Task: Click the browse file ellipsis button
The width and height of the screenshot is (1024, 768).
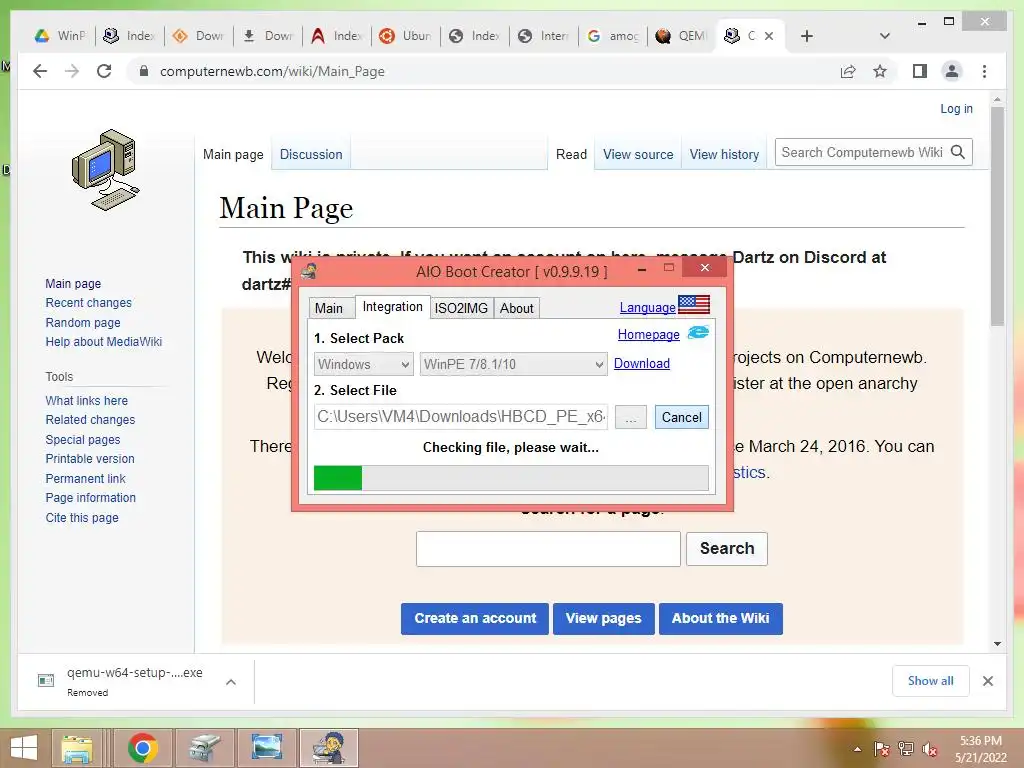Action: [x=631, y=417]
